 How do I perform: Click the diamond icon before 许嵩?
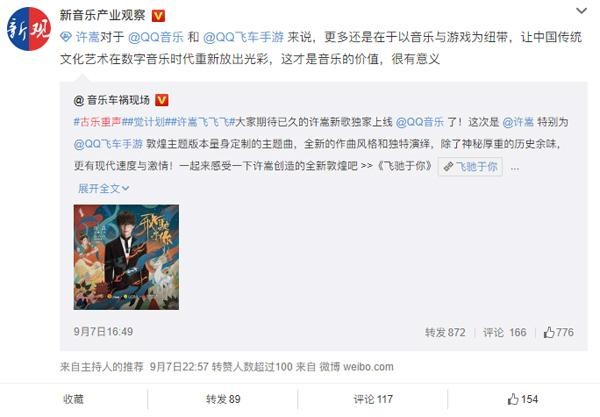click(x=66, y=37)
